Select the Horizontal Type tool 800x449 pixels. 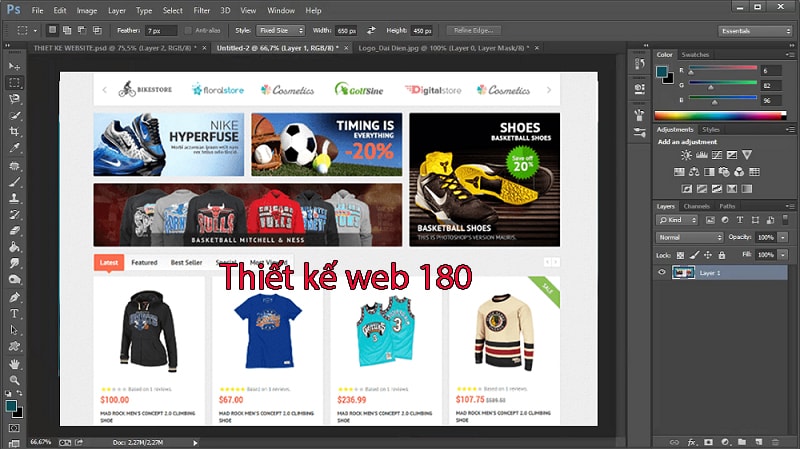point(14,313)
